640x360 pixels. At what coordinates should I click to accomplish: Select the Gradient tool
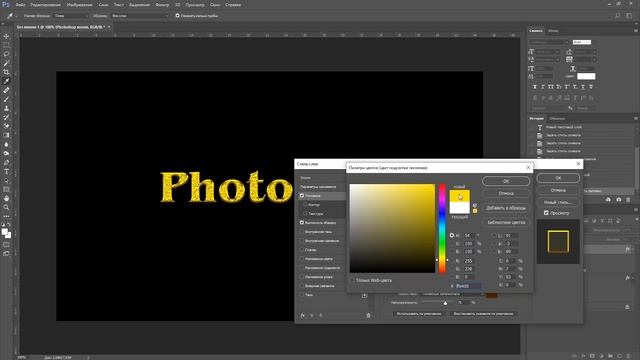6,135
